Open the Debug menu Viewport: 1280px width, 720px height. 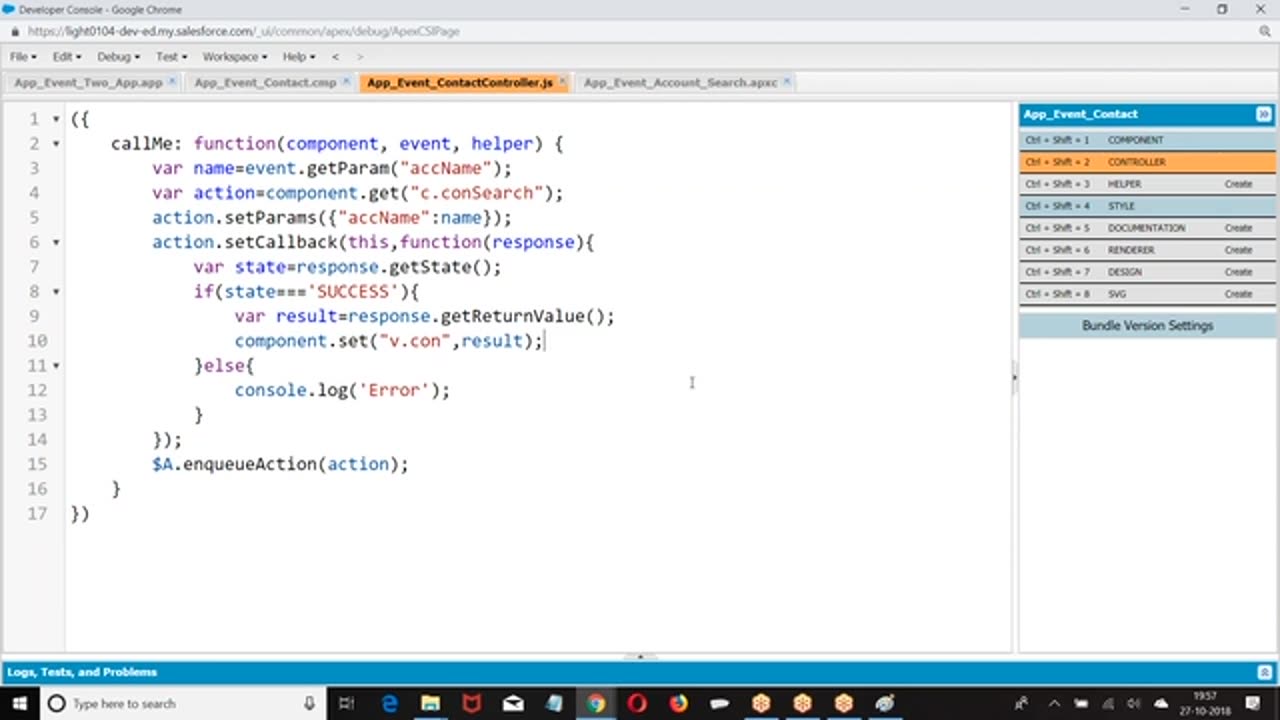tap(118, 57)
